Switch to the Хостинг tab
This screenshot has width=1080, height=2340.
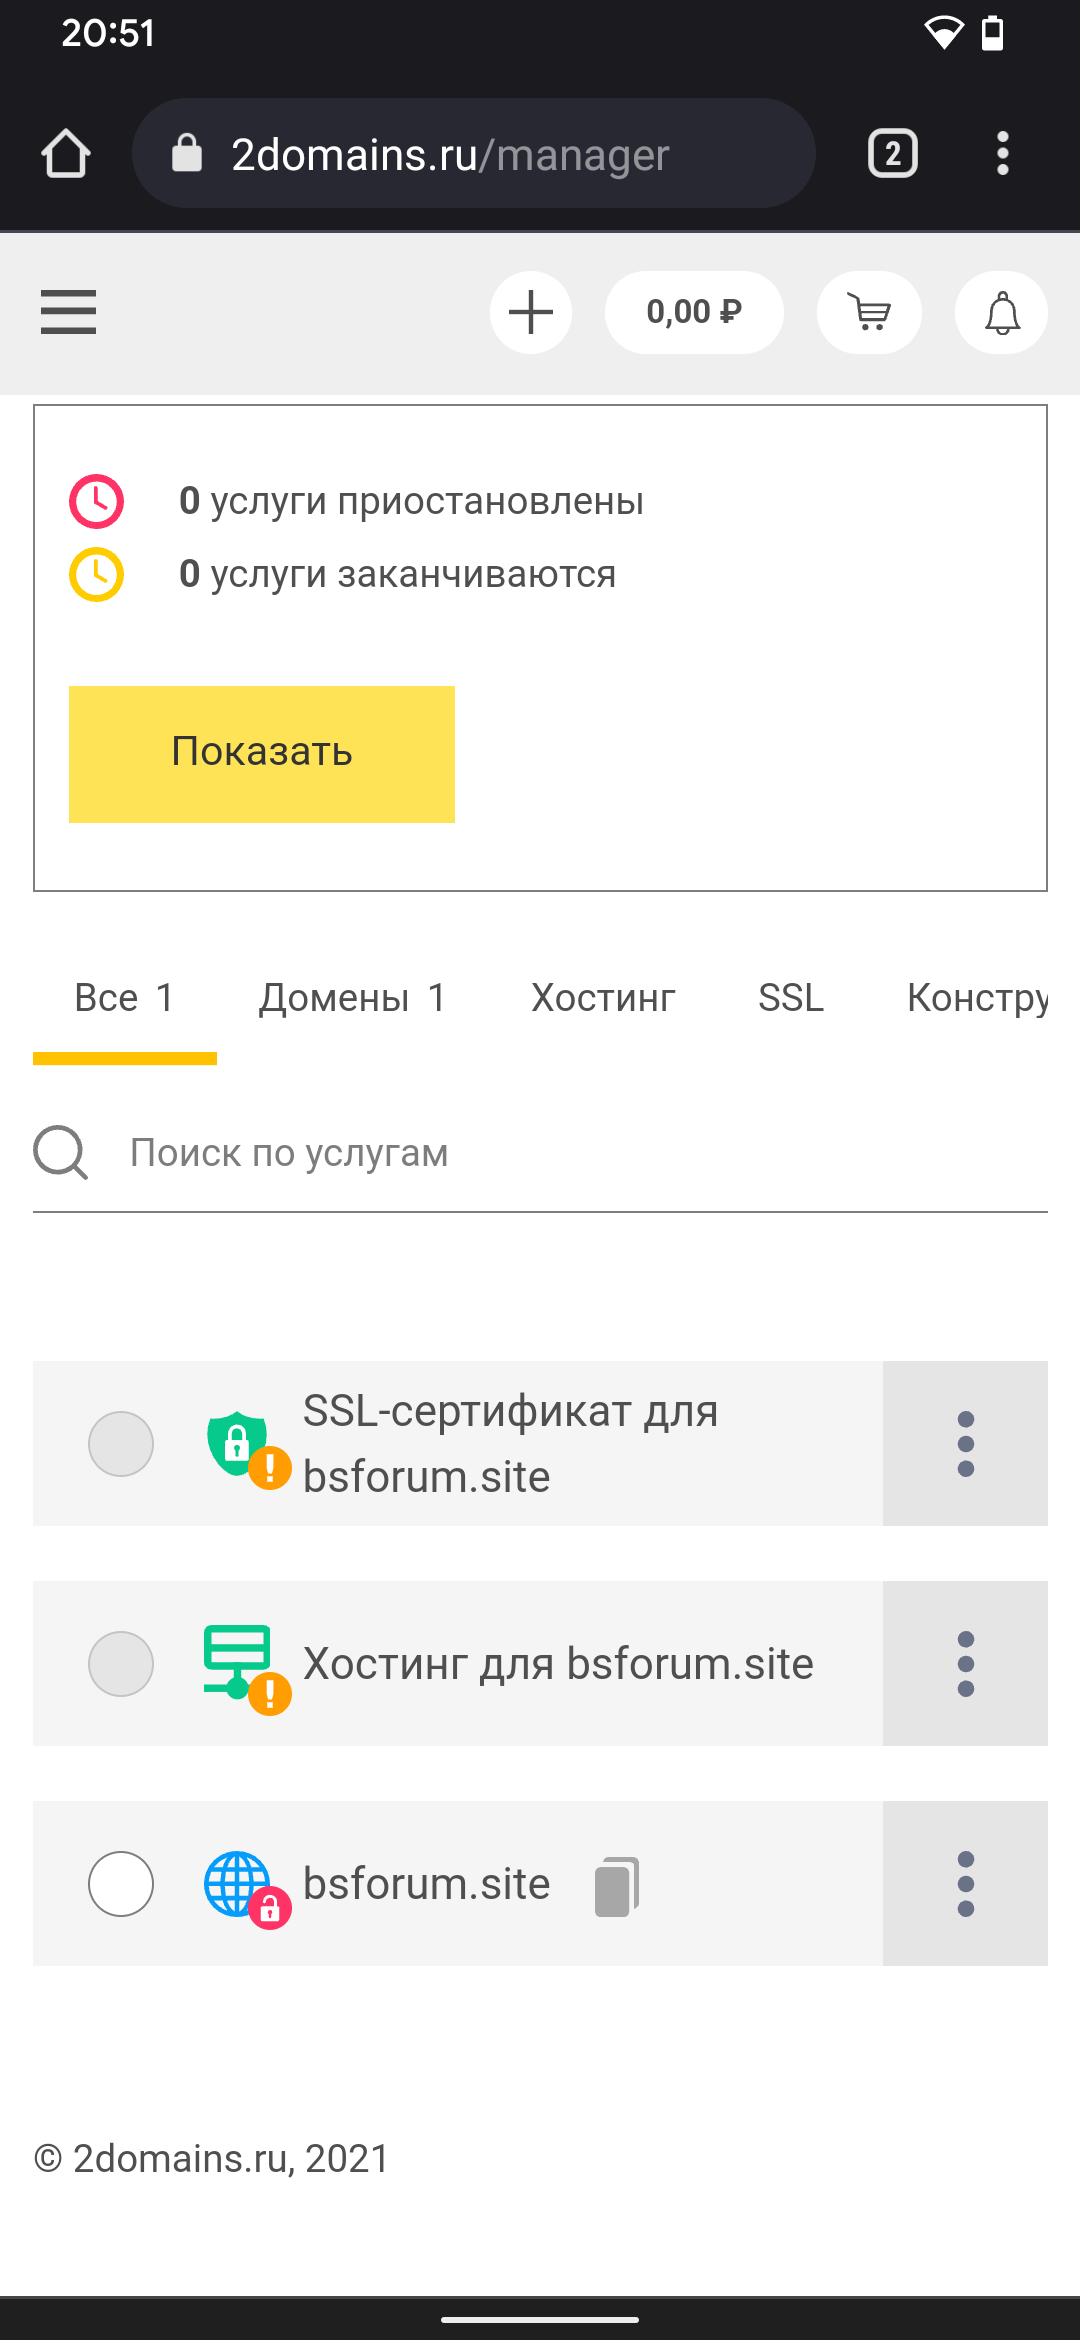(x=603, y=998)
